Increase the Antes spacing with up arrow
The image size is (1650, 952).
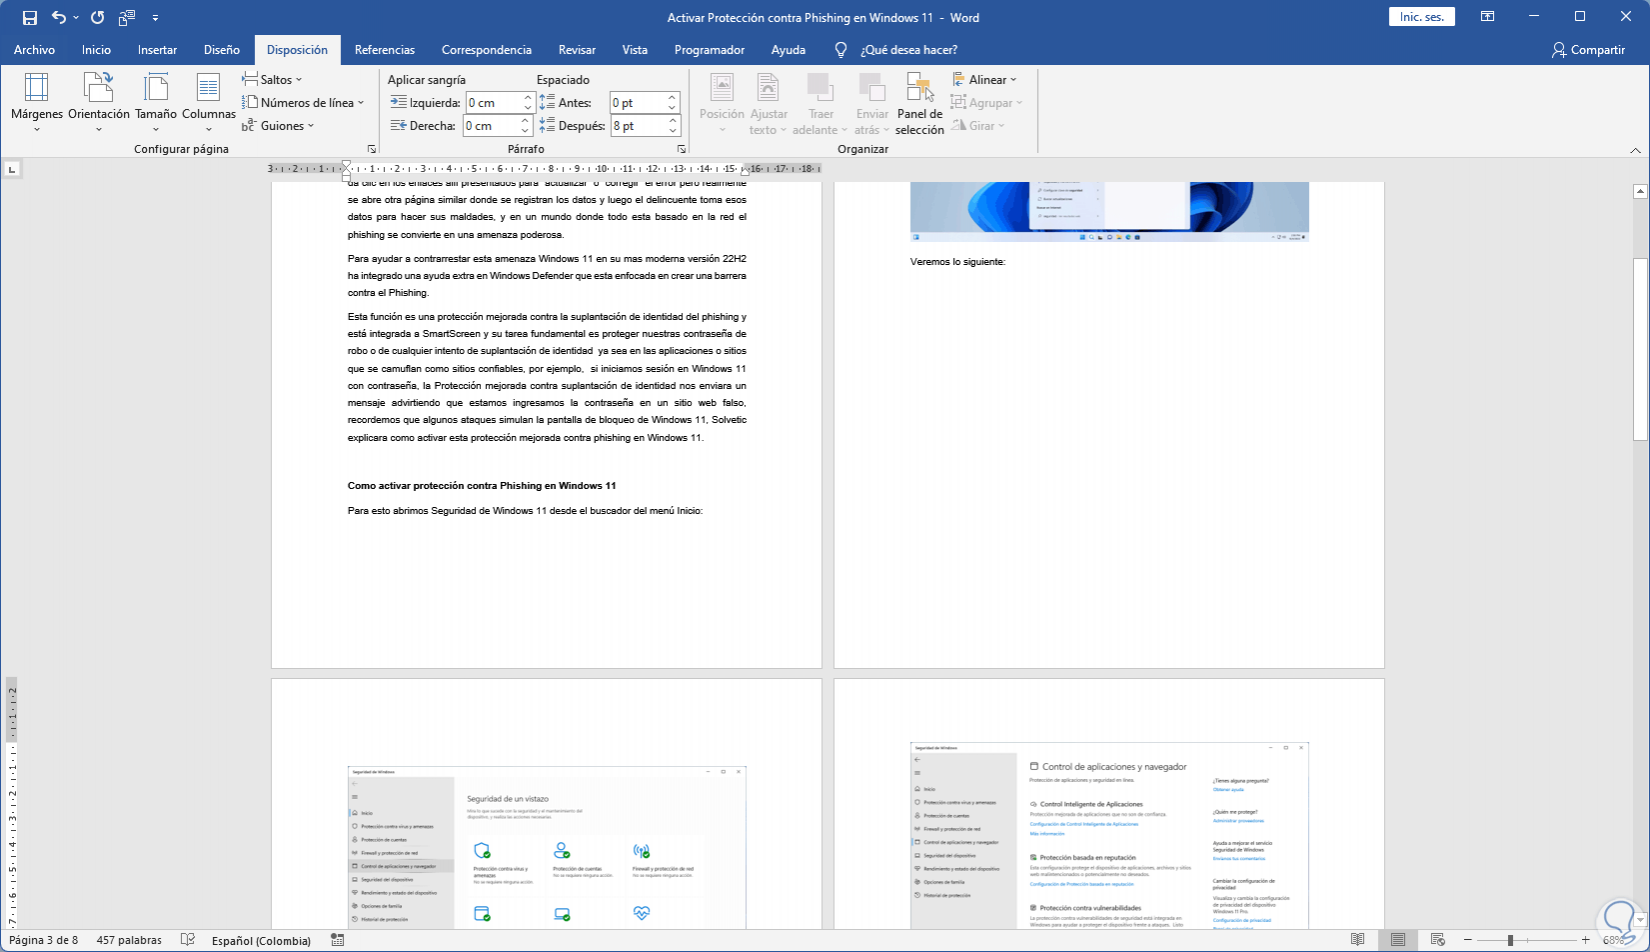(x=673, y=98)
